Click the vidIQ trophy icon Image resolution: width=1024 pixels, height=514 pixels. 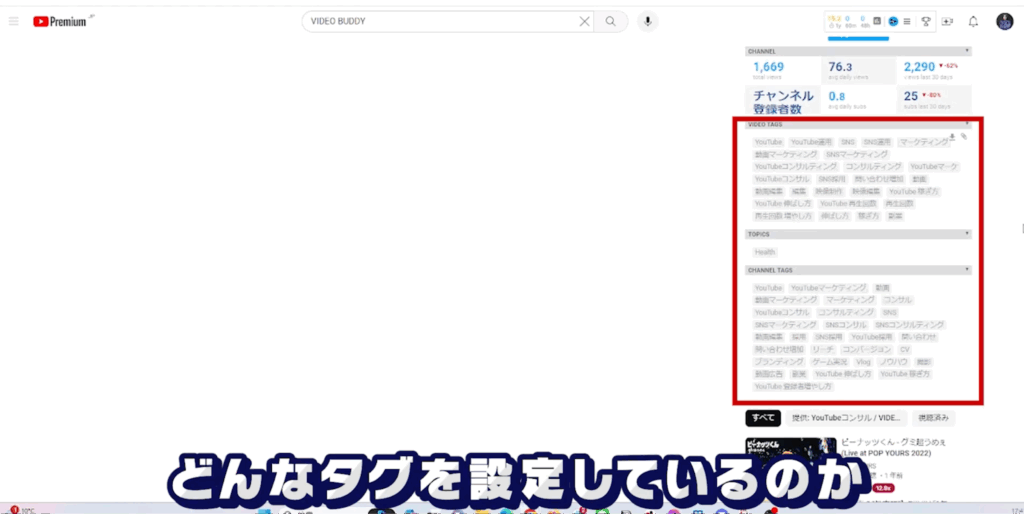(x=926, y=21)
